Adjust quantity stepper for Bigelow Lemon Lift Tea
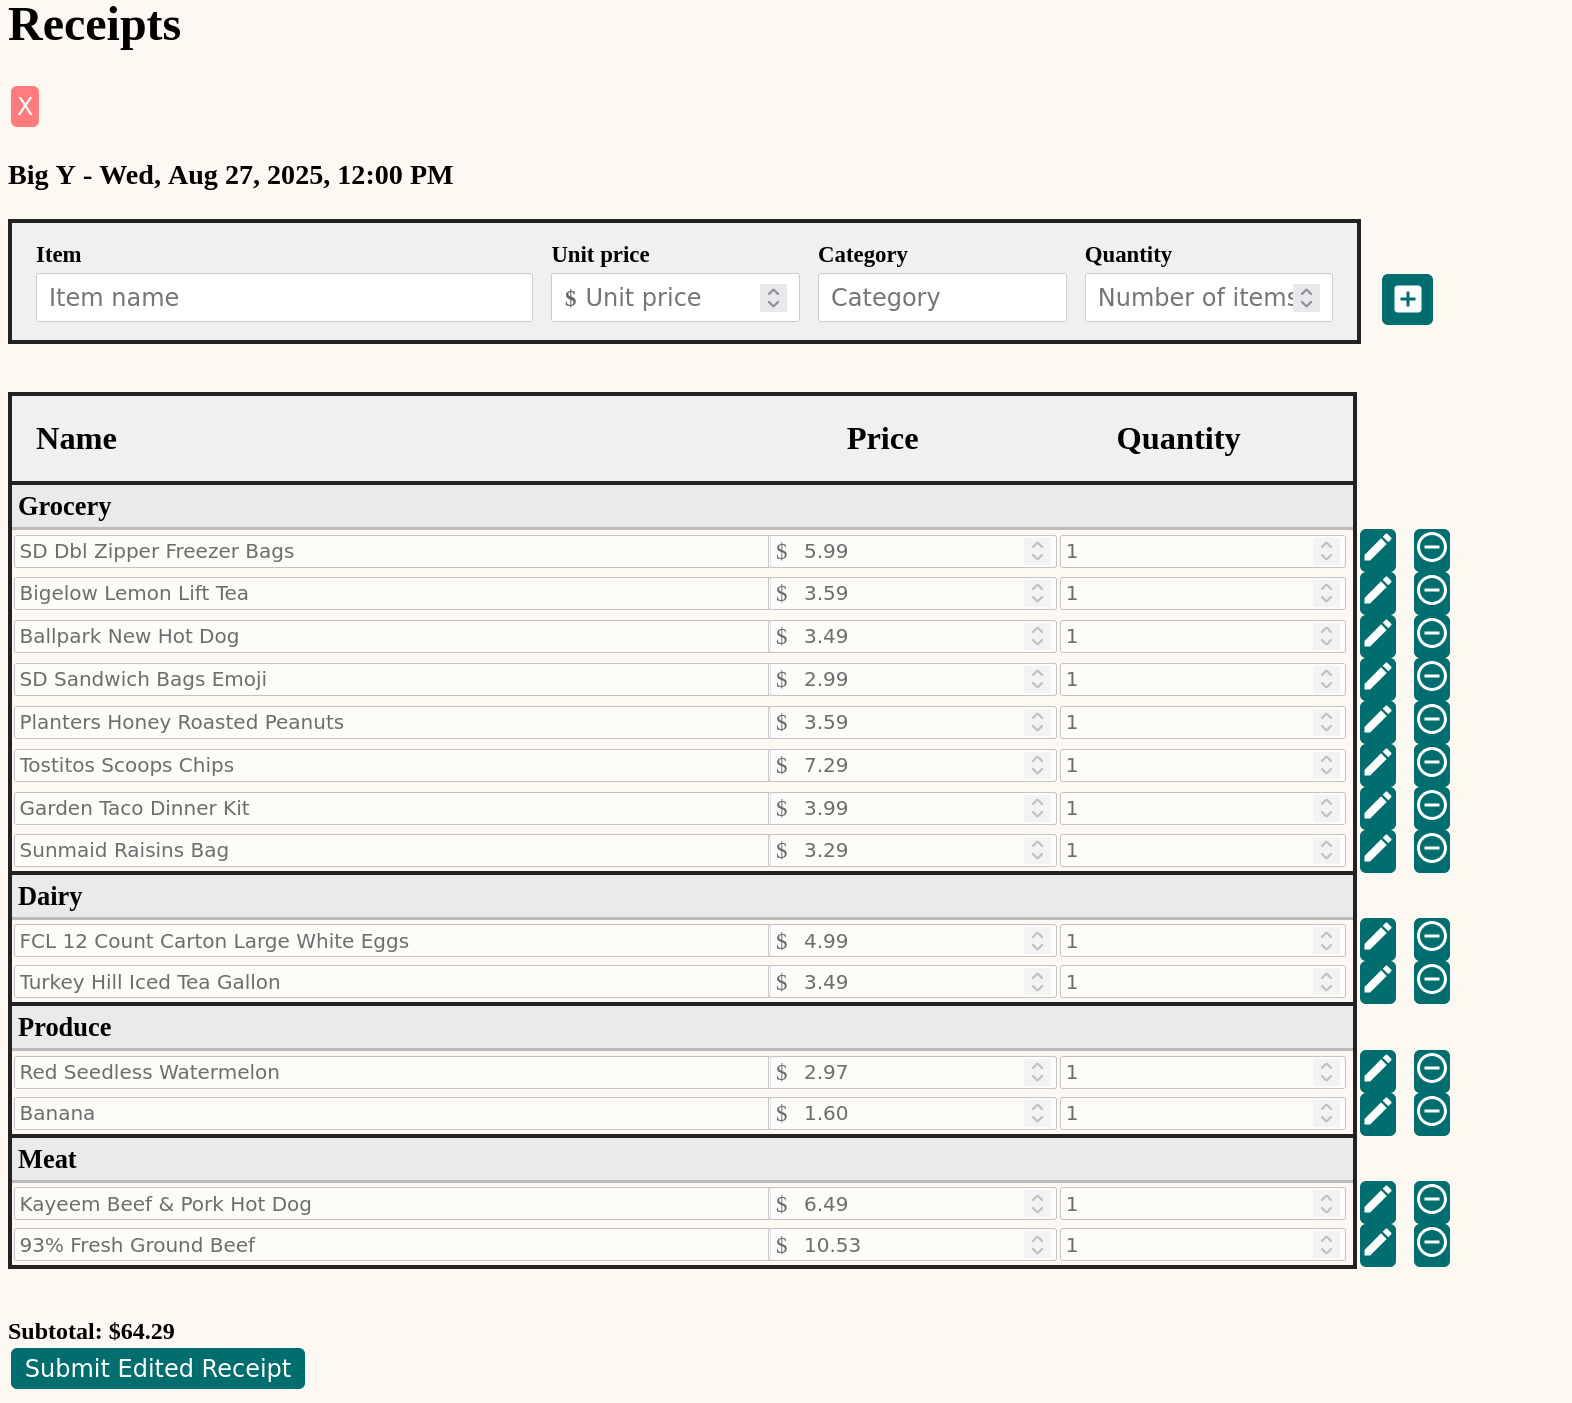Image resolution: width=1572 pixels, height=1403 pixels. [x=1326, y=594]
